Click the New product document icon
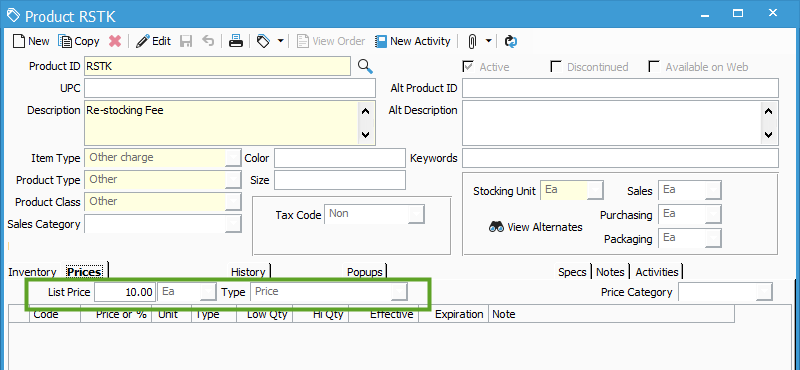The image size is (800, 370). tap(19, 41)
